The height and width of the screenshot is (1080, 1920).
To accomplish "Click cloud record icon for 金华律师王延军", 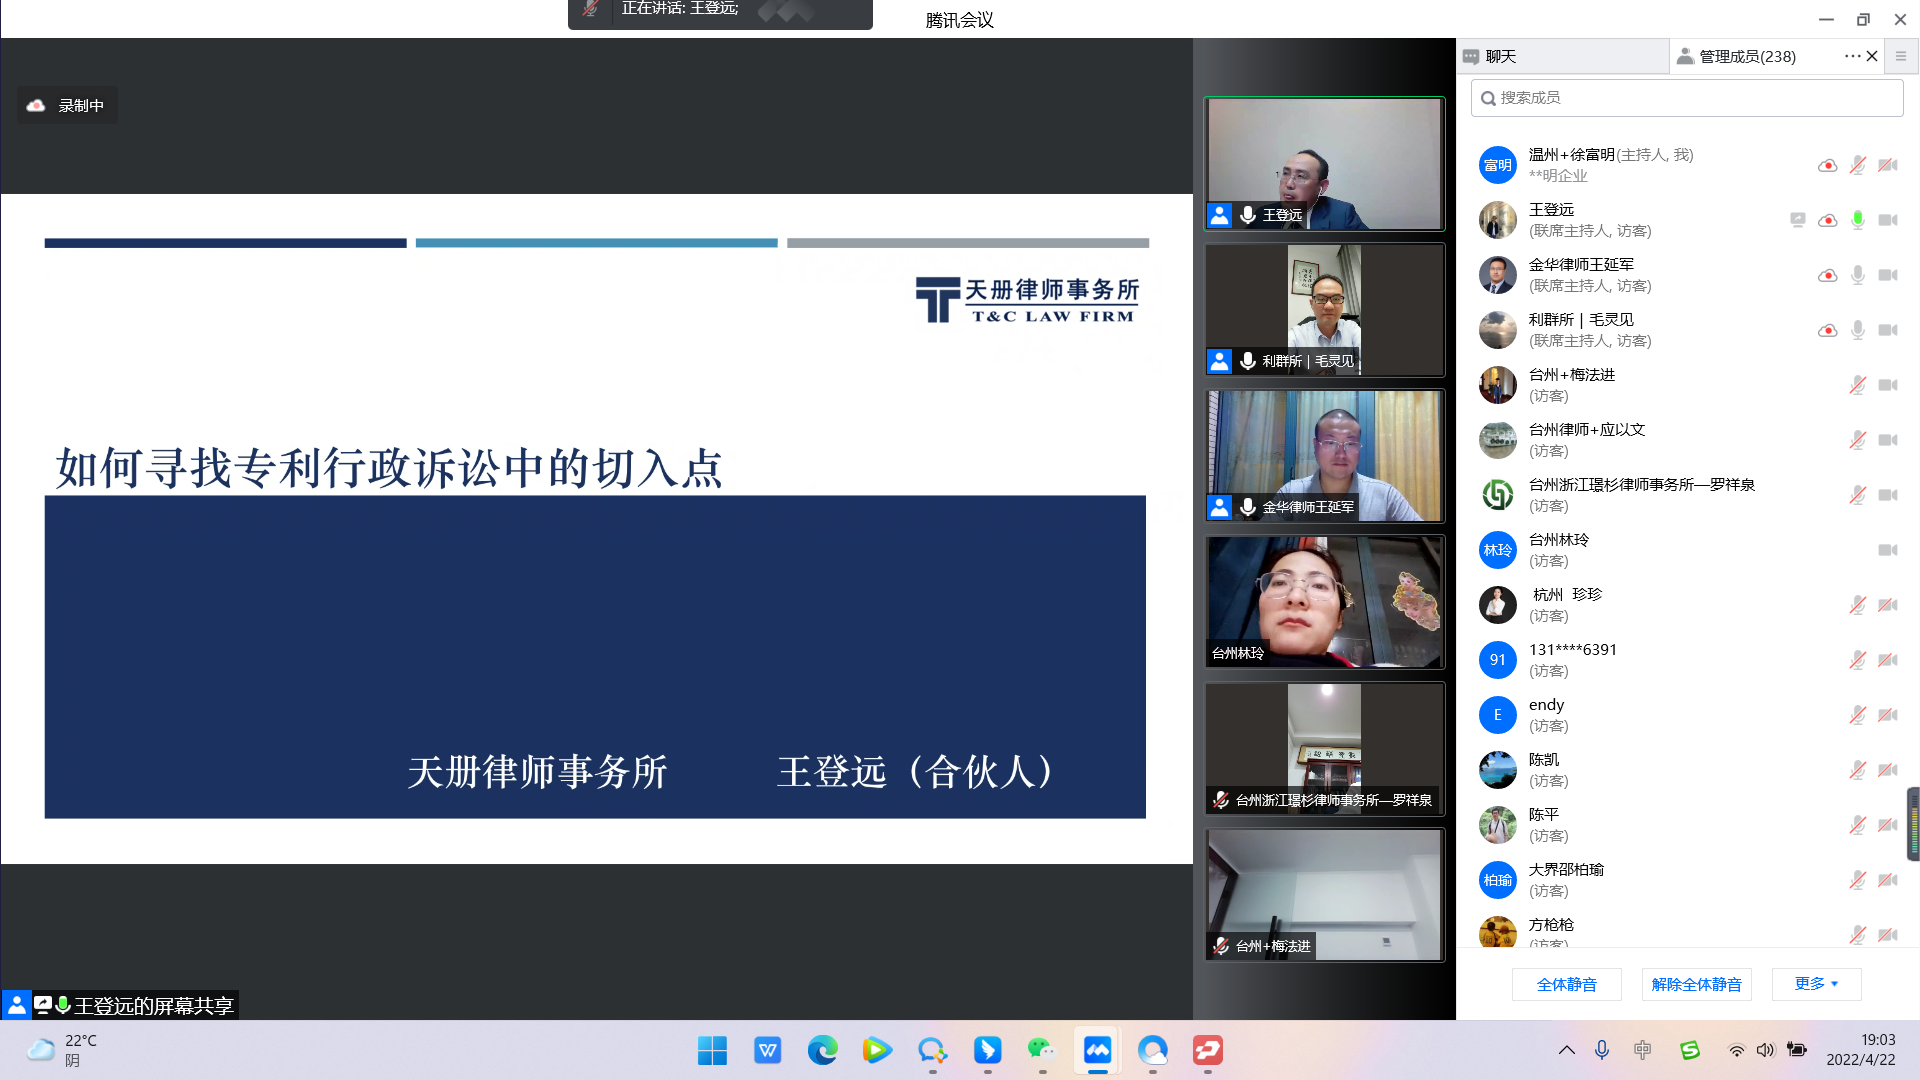I will pyautogui.click(x=1827, y=275).
